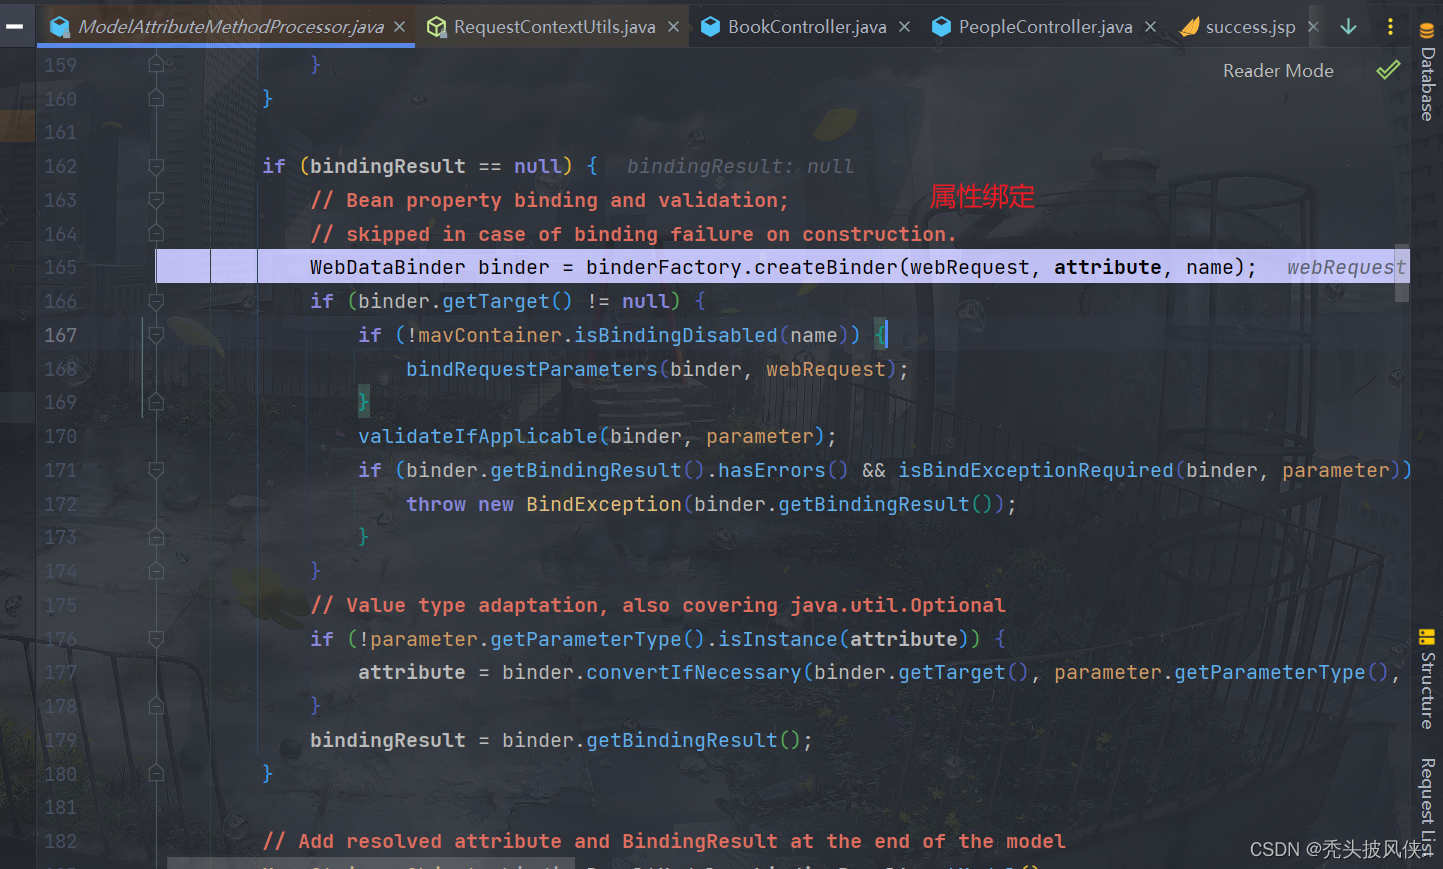This screenshot has width=1443, height=869.
Task: Fold the if block at line 162
Action: tap(156, 166)
